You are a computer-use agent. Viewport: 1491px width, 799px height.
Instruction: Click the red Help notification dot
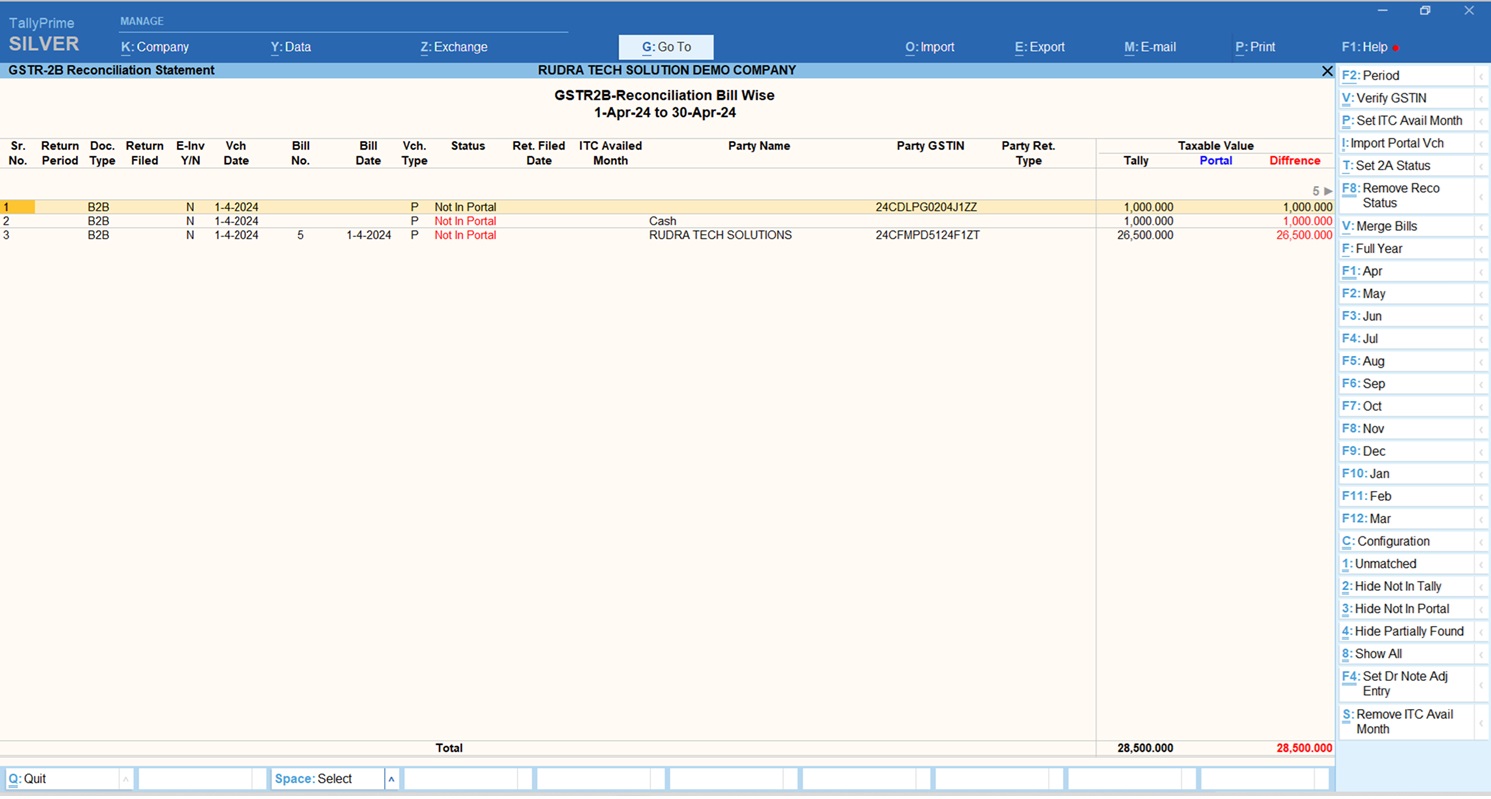1396,48
